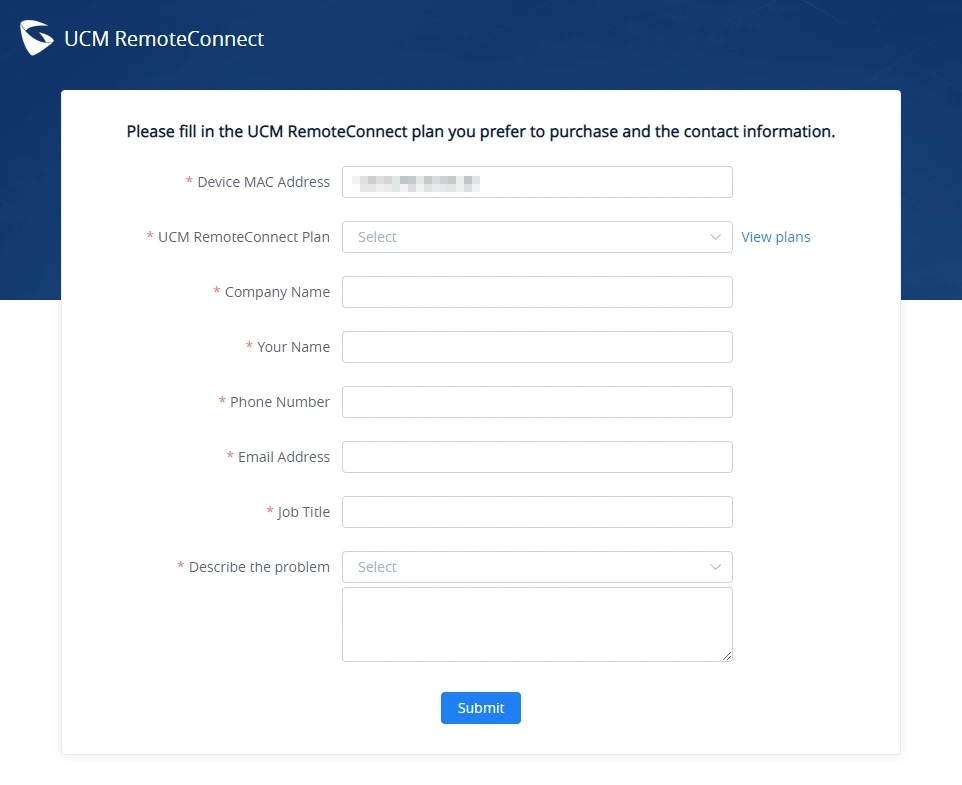Click the Describe the problem label
Image resolution: width=962 pixels, height=785 pixels.
[259, 567]
